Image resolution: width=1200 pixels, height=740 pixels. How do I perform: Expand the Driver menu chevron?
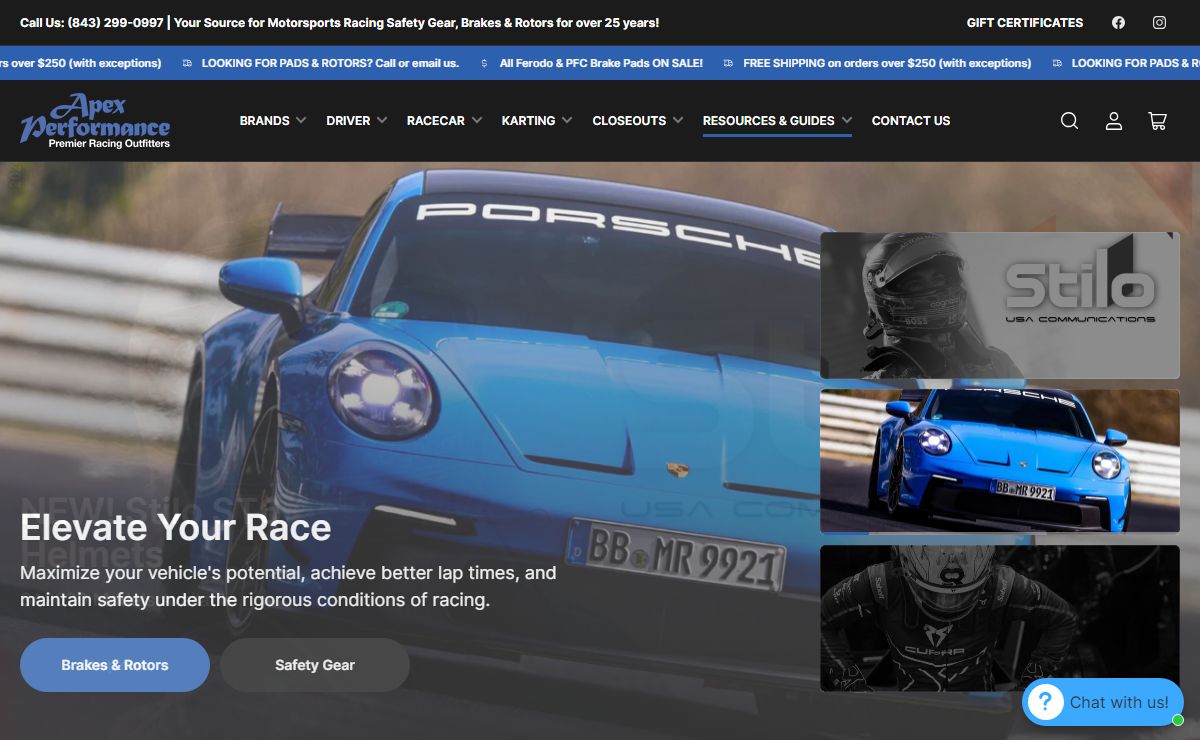(x=380, y=120)
